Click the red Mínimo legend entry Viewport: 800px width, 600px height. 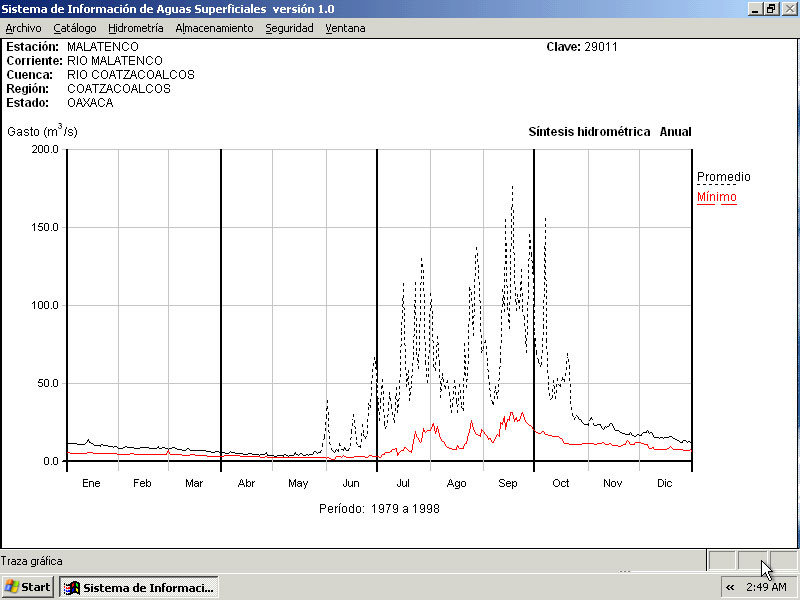pos(716,197)
